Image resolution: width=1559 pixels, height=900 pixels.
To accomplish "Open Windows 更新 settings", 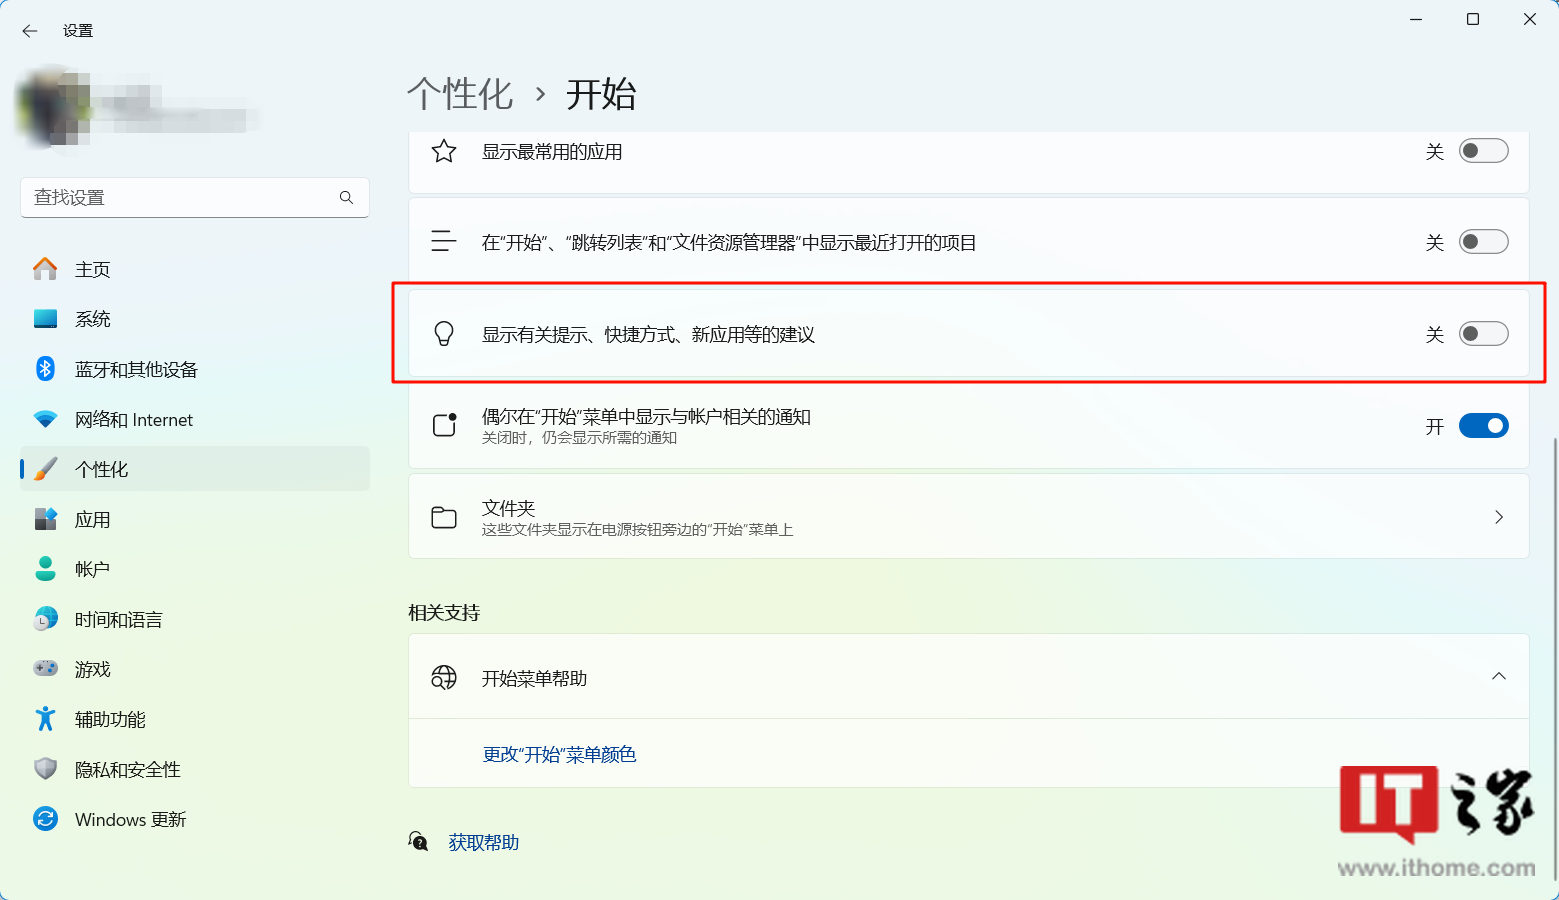I will (x=131, y=818).
